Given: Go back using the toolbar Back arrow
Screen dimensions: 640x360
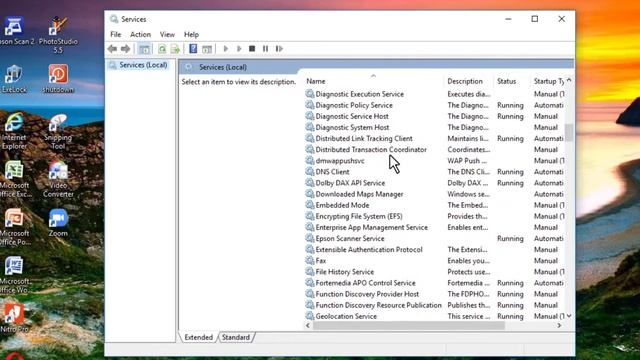Looking at the screenshot, I should (112, 49).
